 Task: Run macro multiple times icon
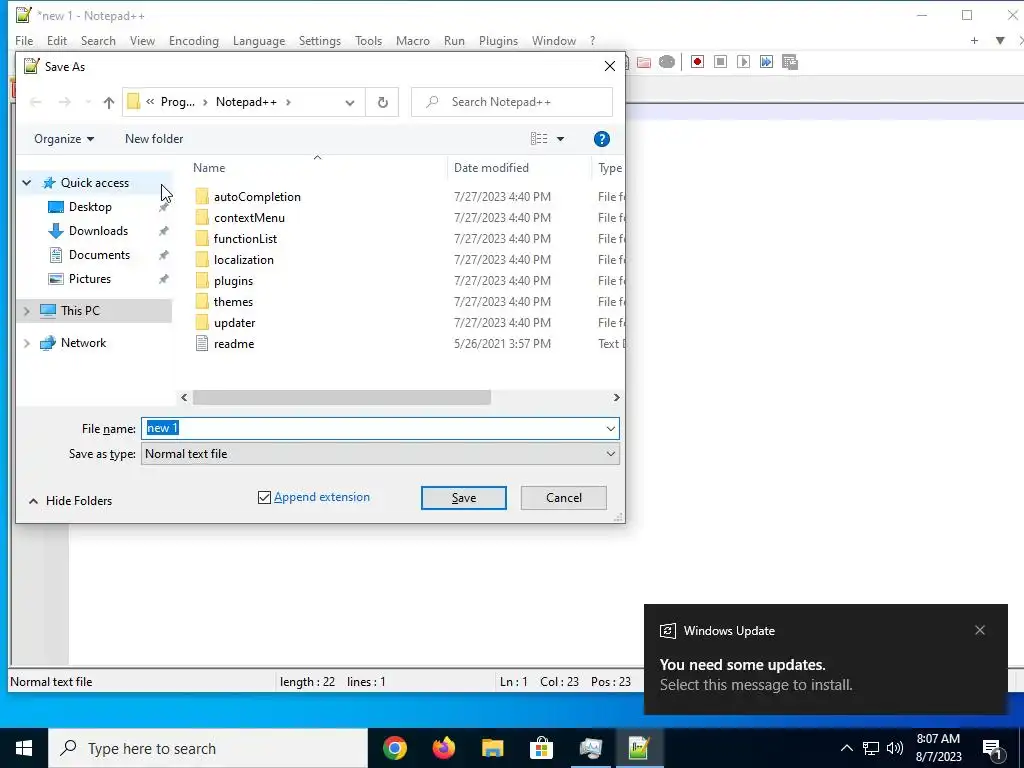click(x=767, y=62)
